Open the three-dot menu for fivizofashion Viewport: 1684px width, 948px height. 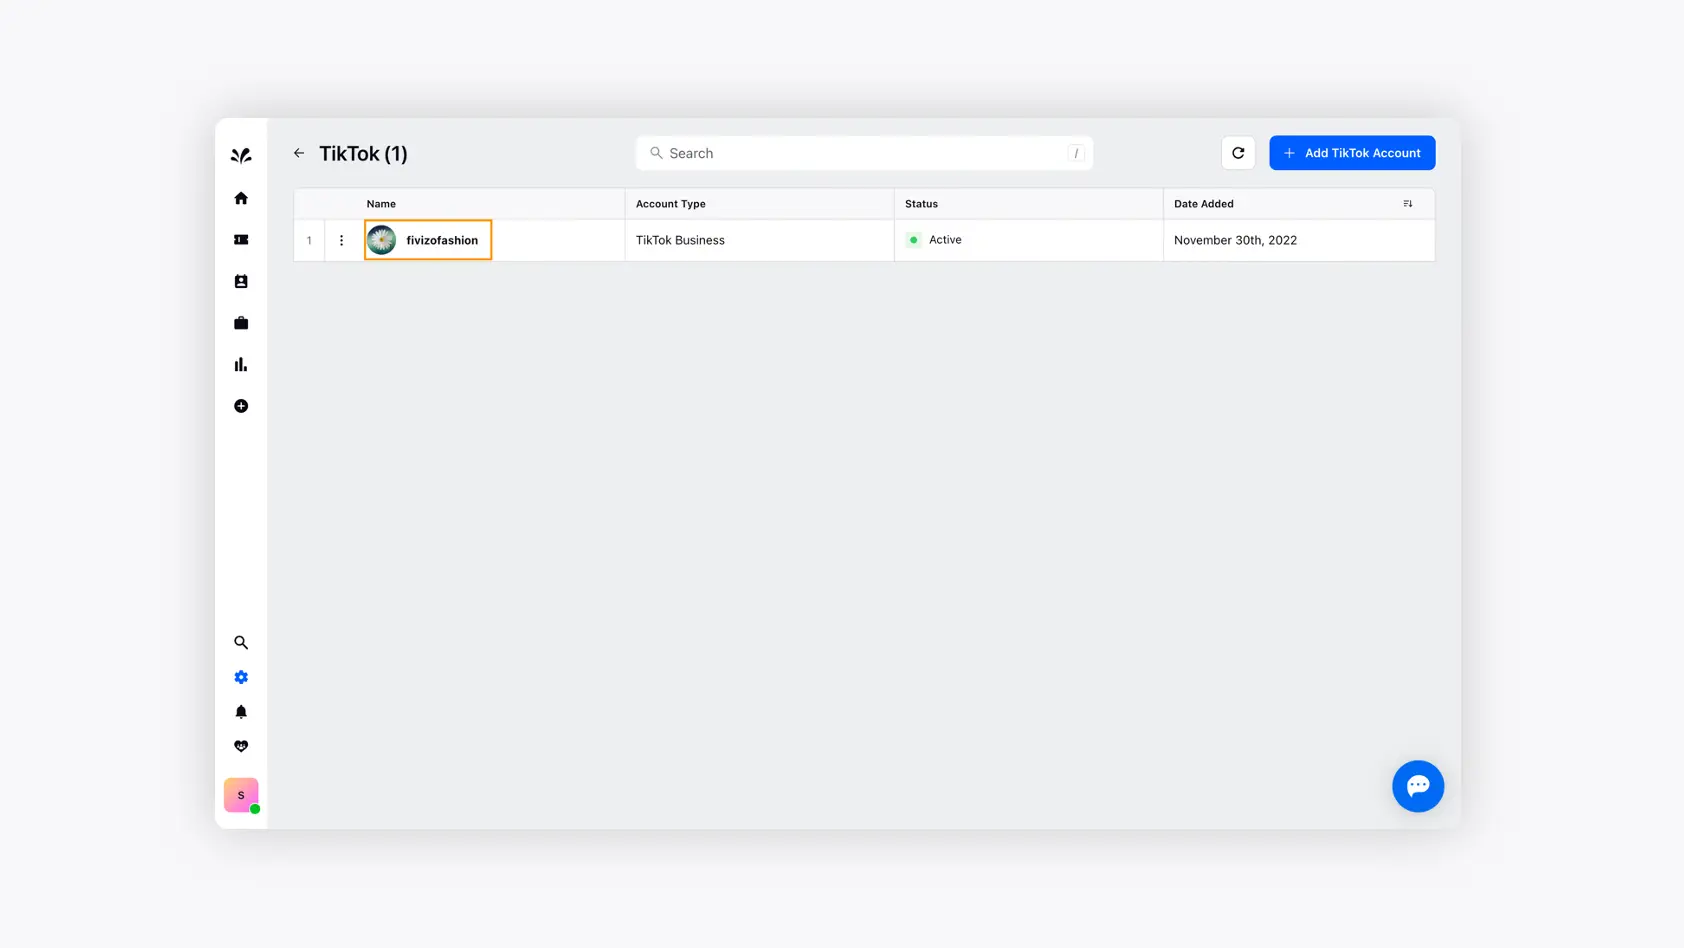click(341, 240)
